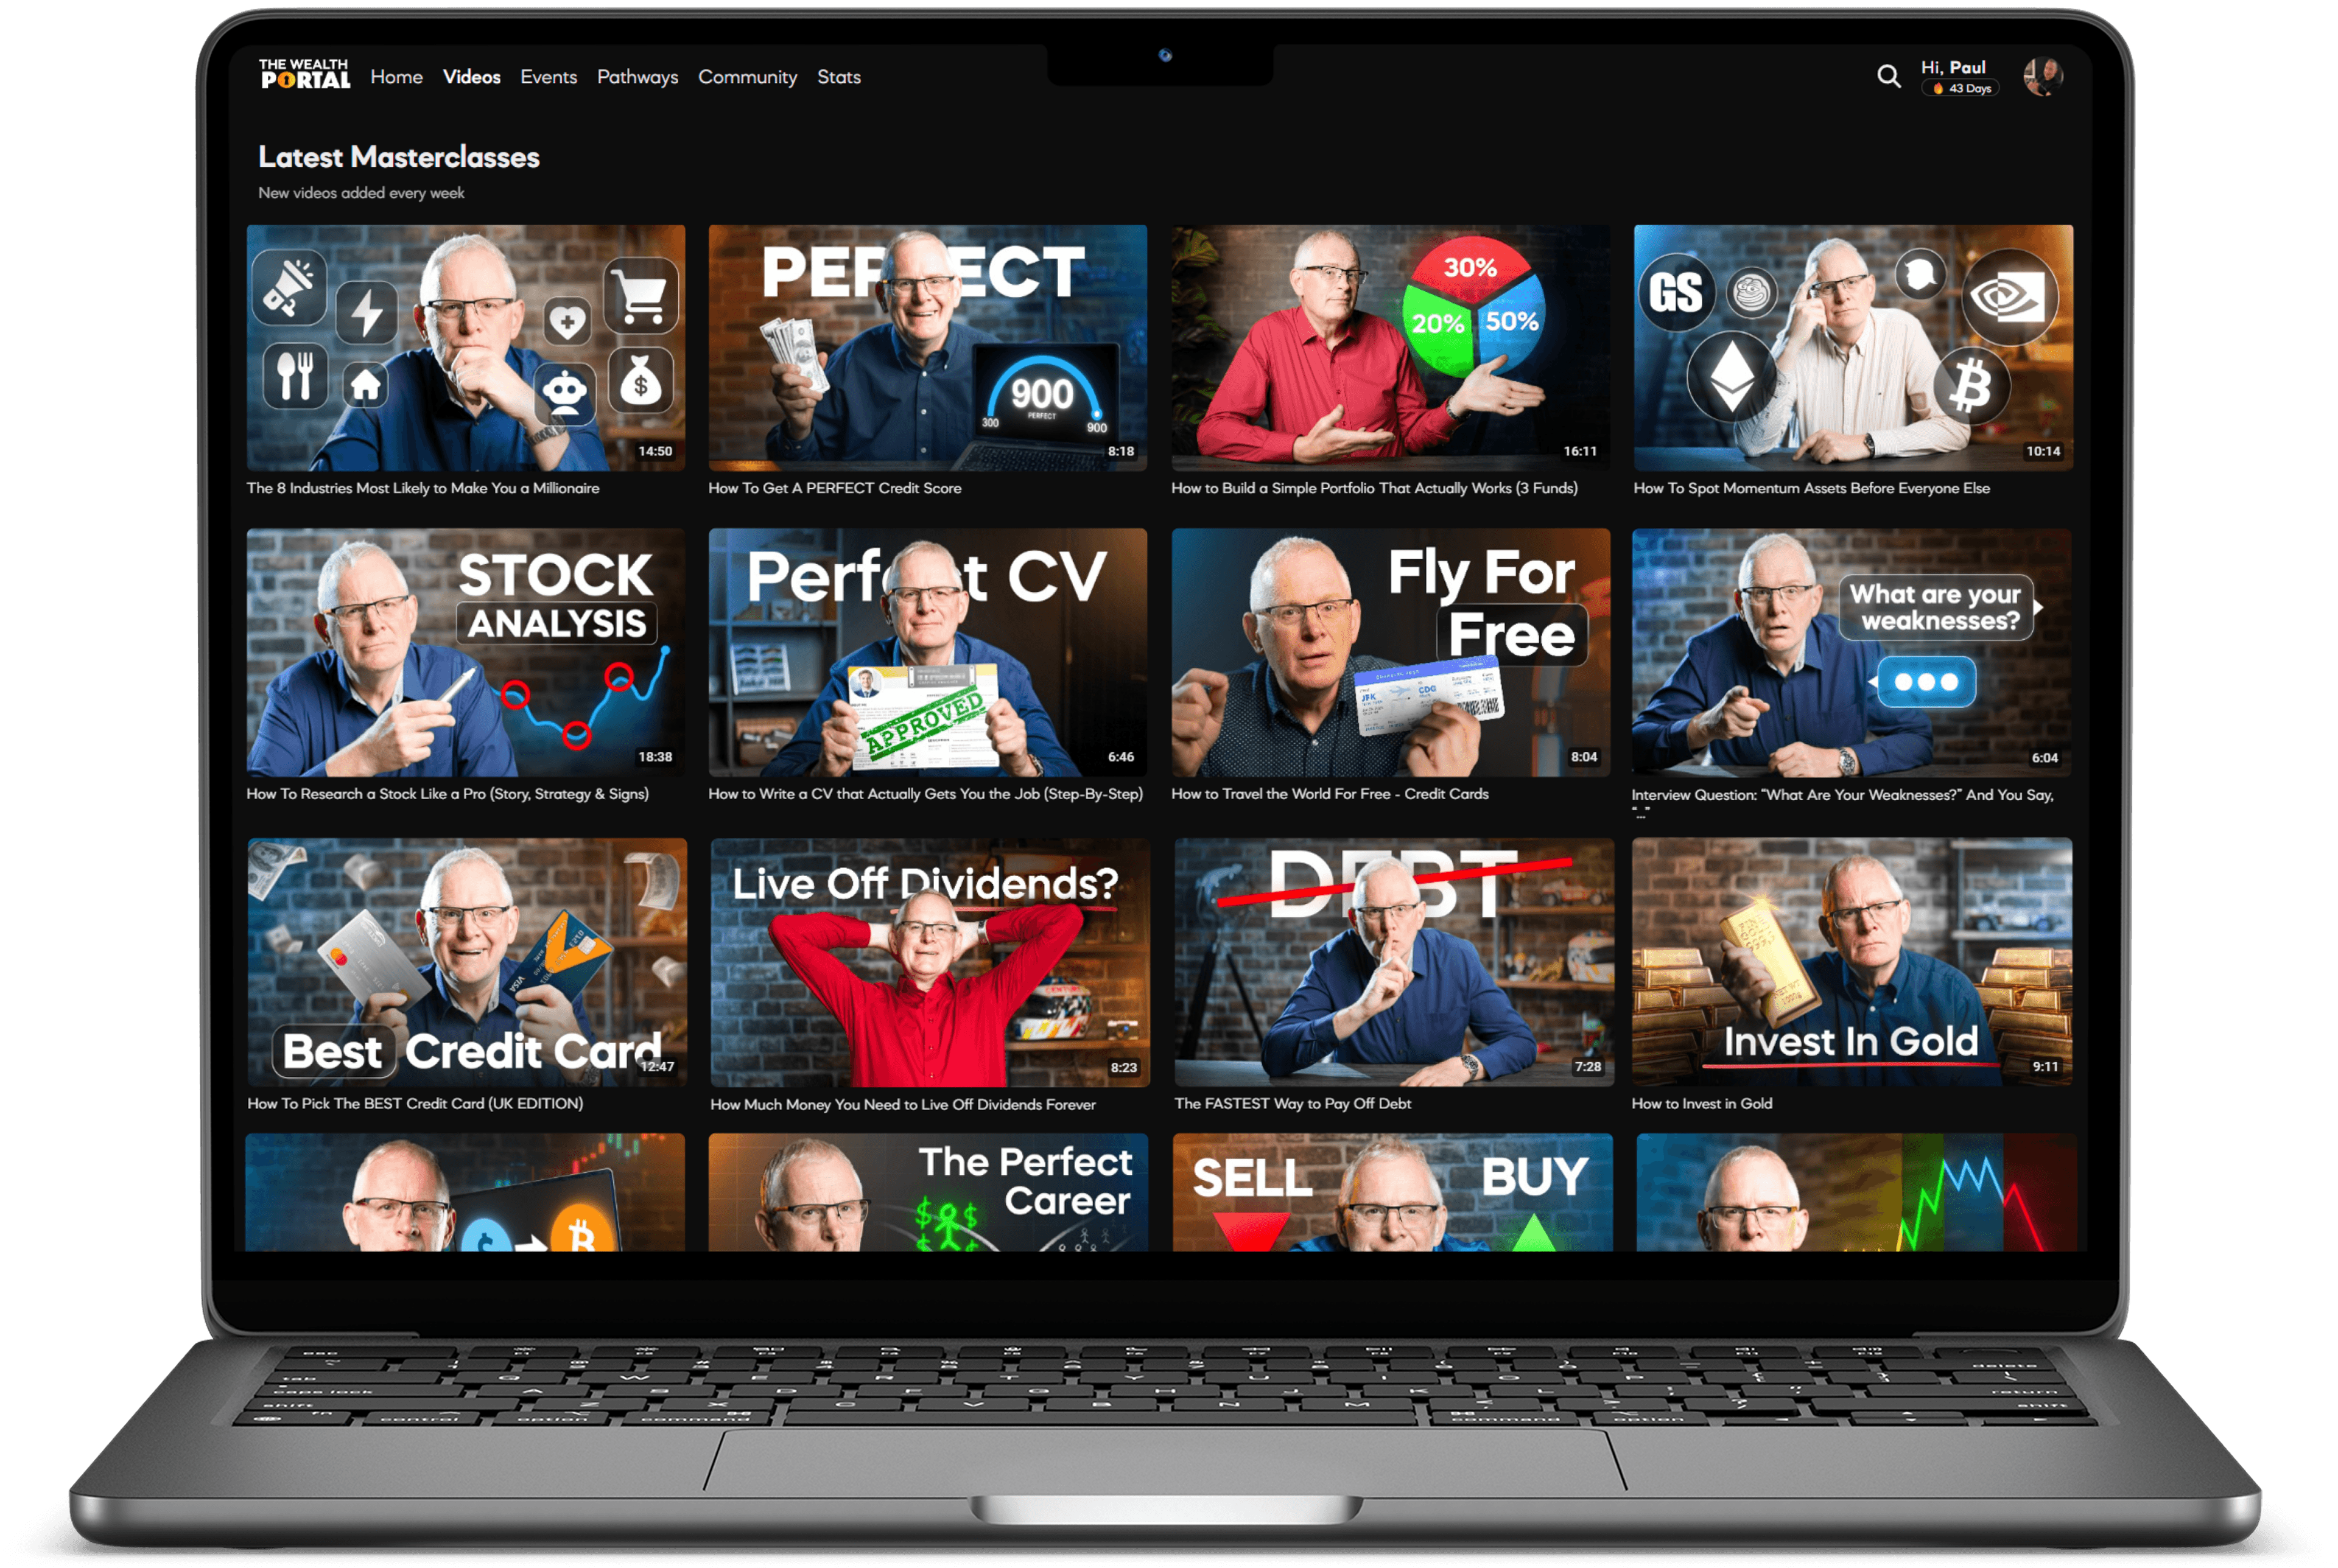Open the Fly For Free thumbnail

(1390, 652)
